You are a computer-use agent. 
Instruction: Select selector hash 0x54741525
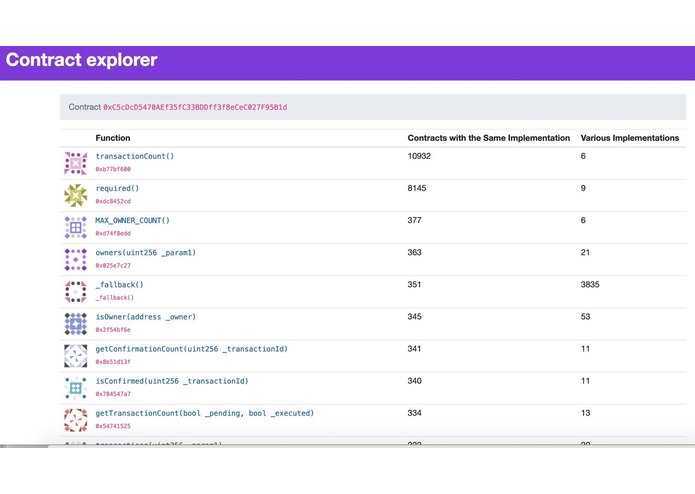point(113,426)
